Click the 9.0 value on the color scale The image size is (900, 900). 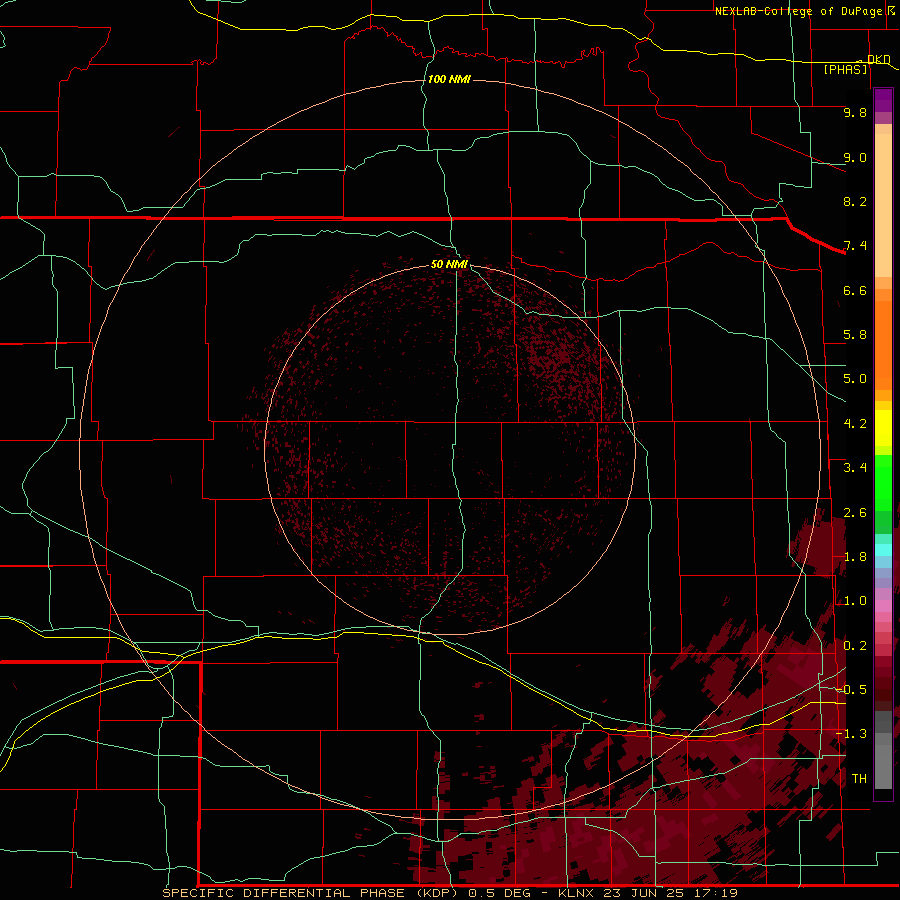click(855, 157)
